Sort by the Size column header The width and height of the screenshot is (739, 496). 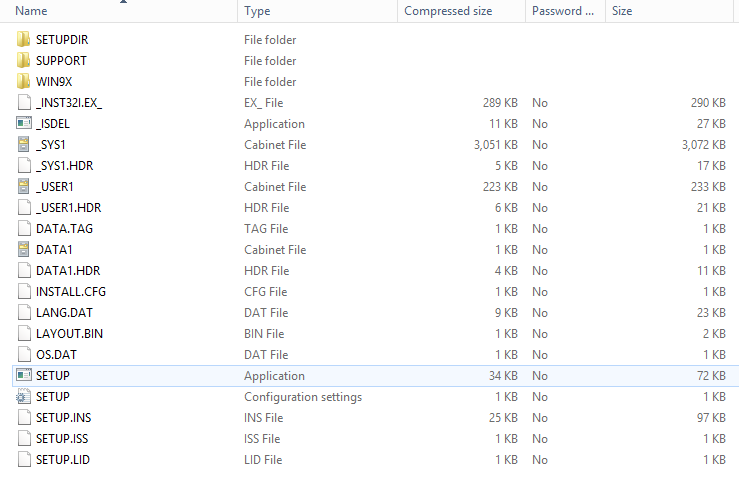(622, 11)
